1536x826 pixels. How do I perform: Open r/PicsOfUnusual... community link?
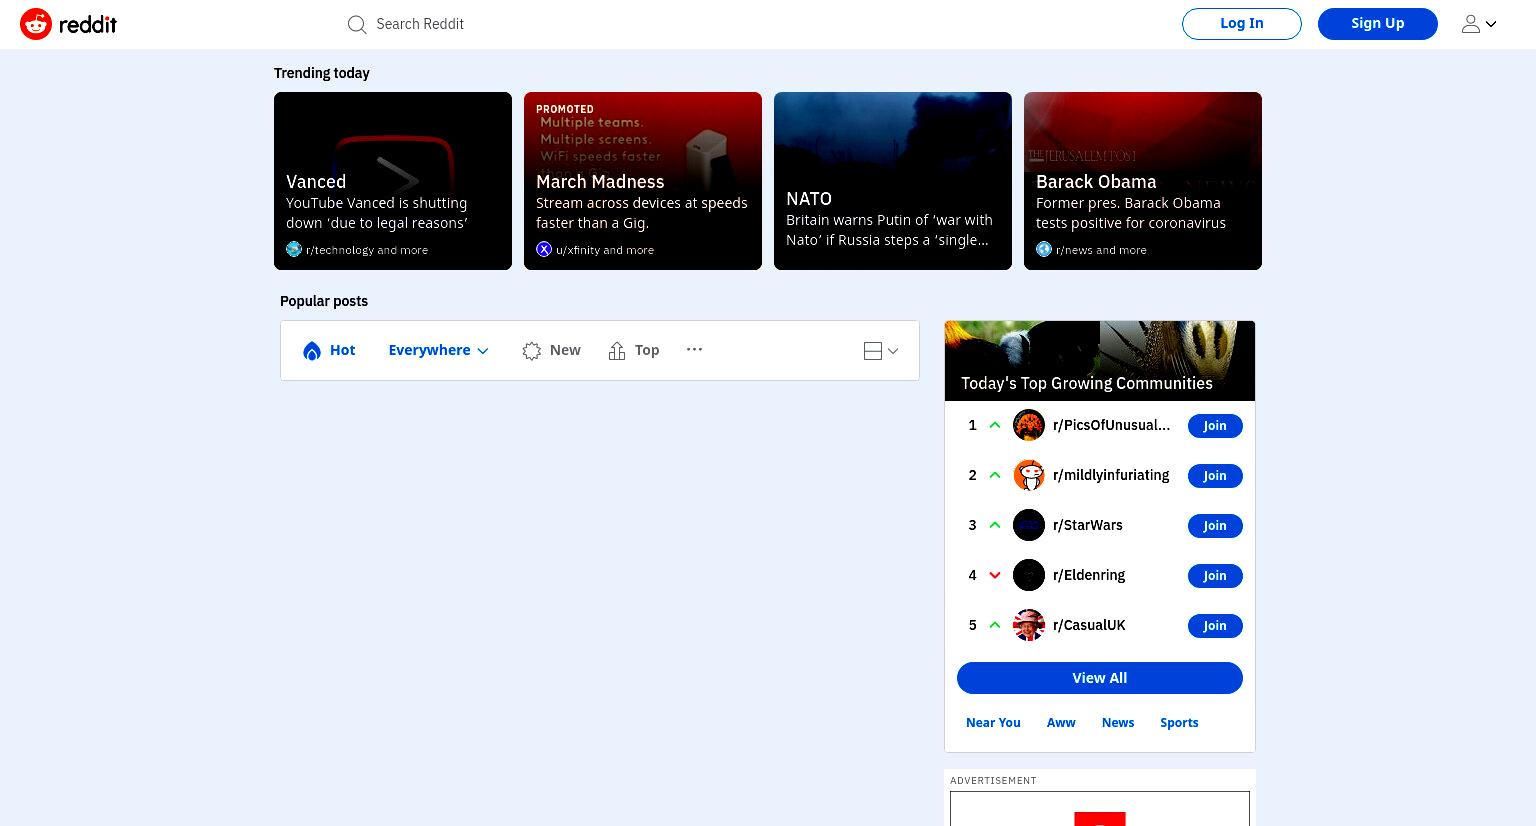(x=1111, y=425)
